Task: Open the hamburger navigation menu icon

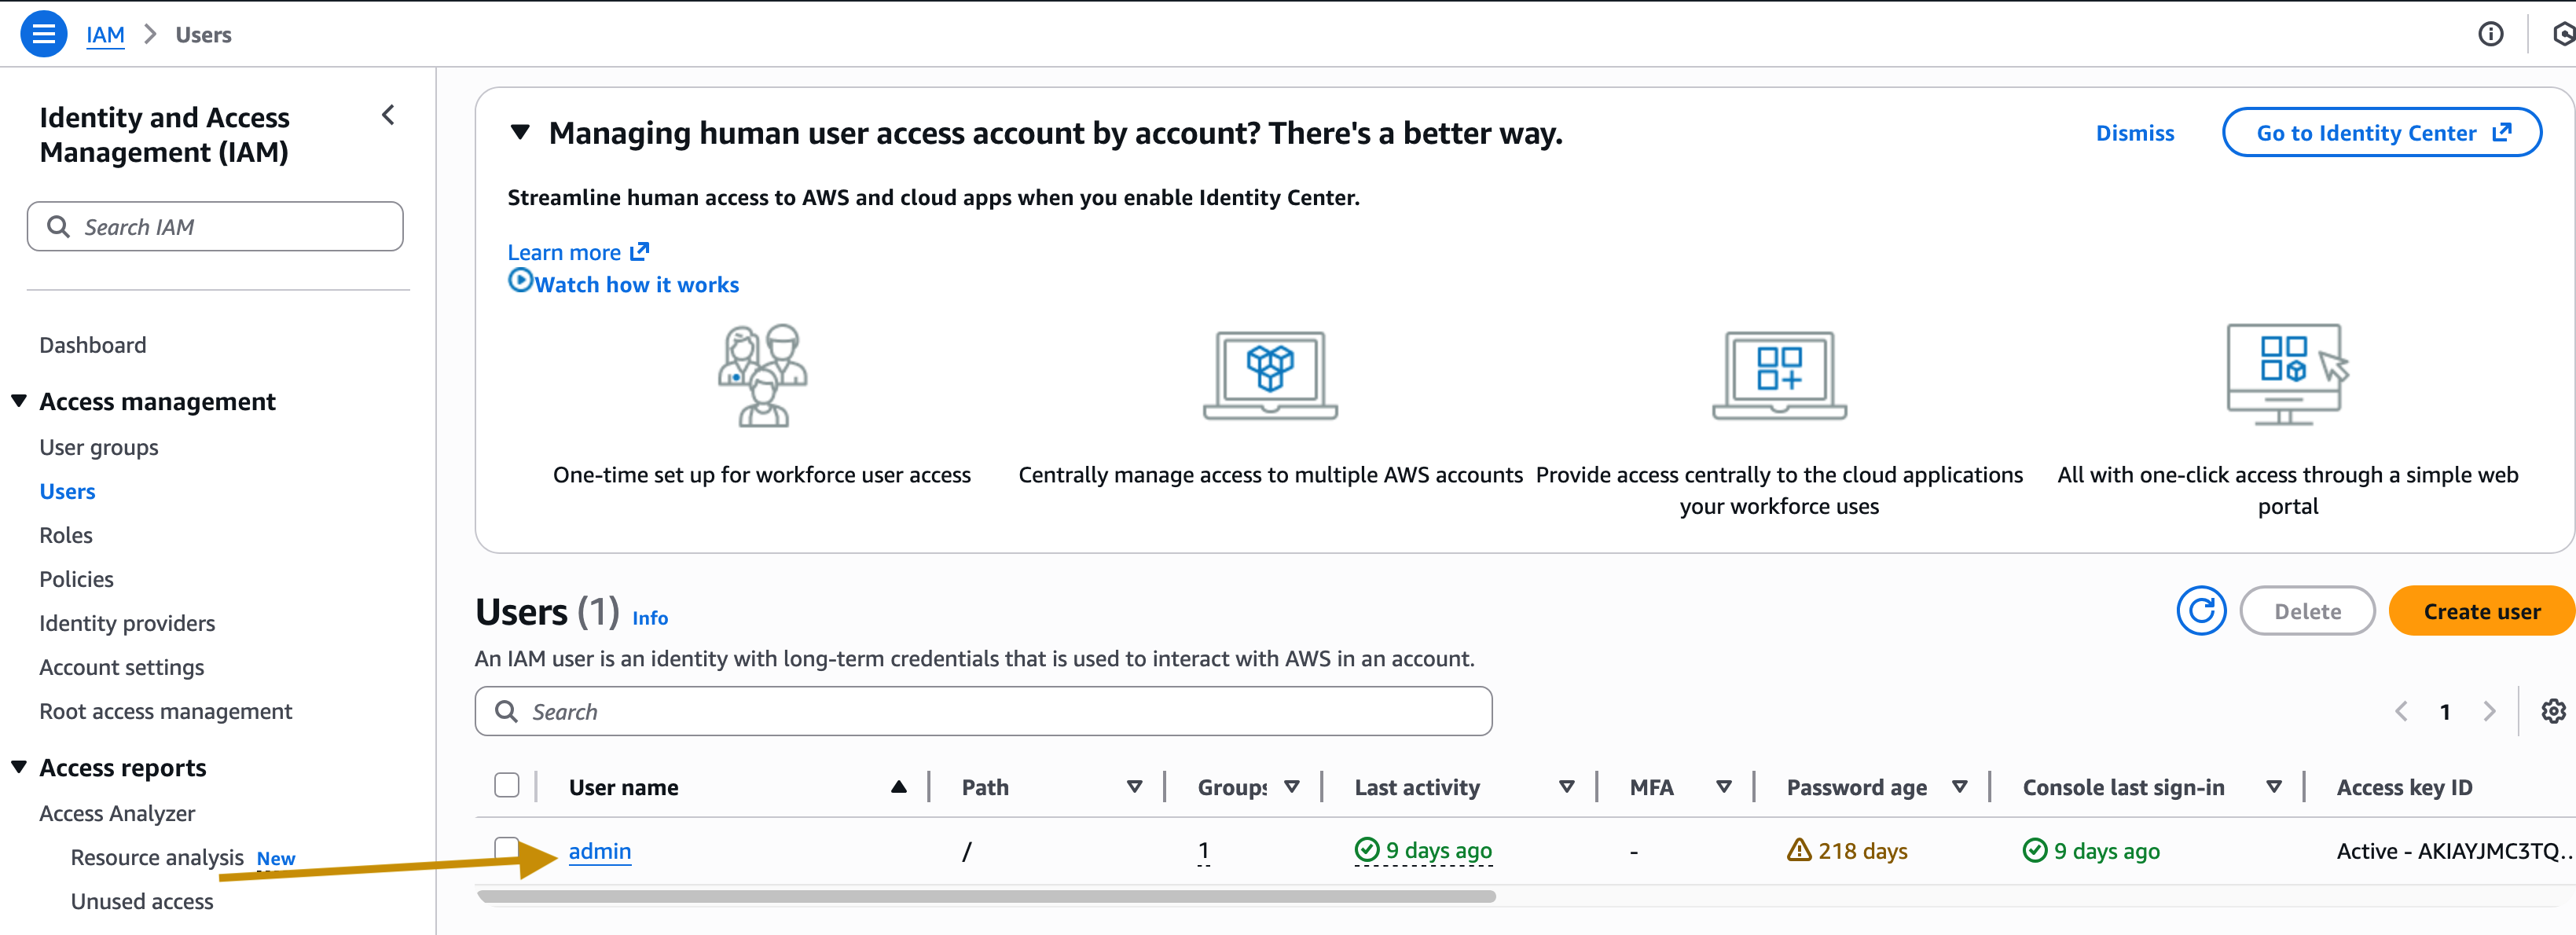Action: (43, 34)
